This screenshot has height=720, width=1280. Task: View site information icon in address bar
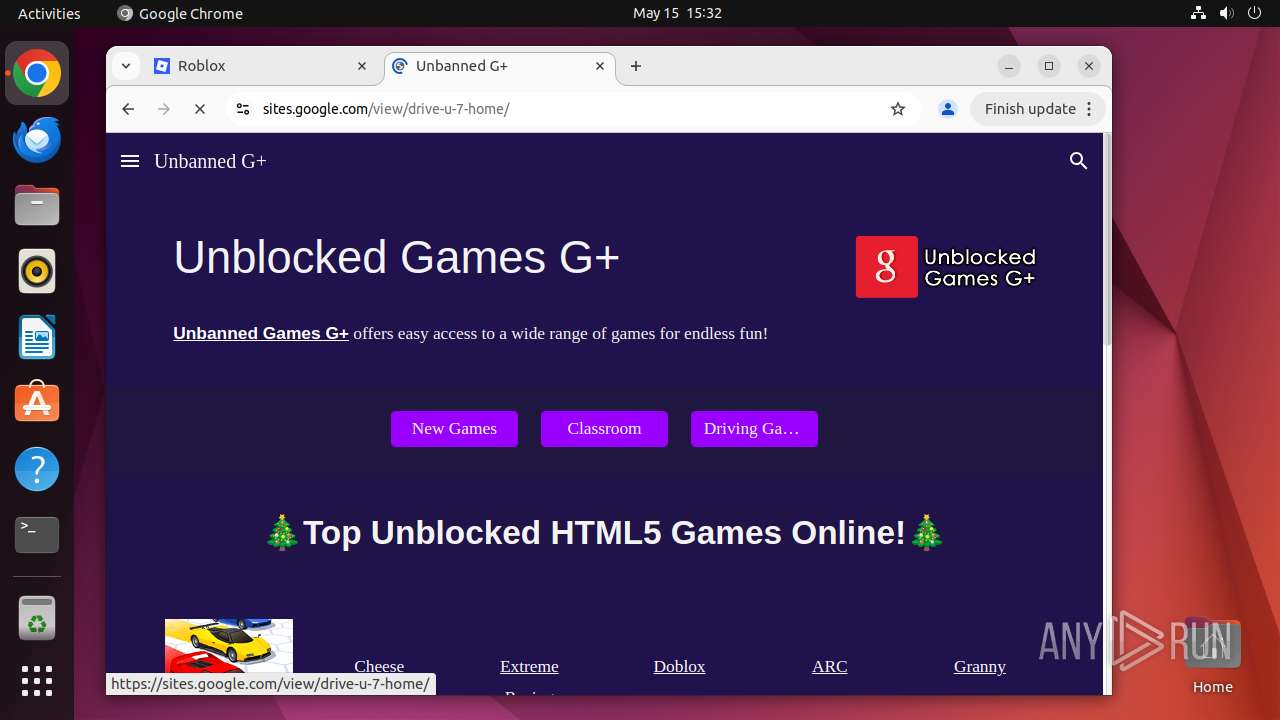click(242, 109)
